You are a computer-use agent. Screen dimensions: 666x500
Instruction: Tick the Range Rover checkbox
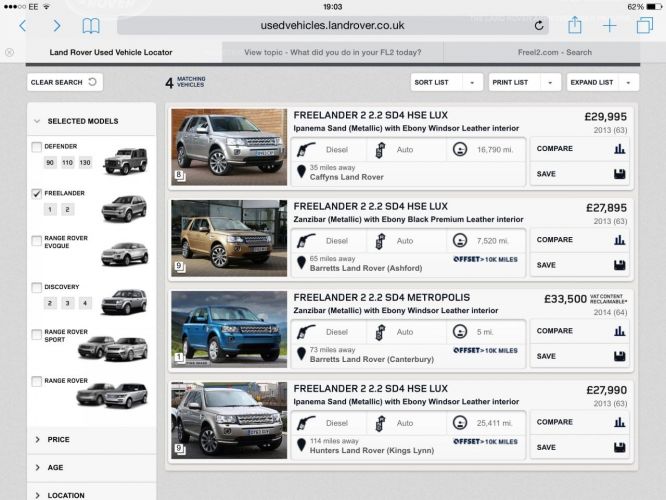(x=37, y=381)
